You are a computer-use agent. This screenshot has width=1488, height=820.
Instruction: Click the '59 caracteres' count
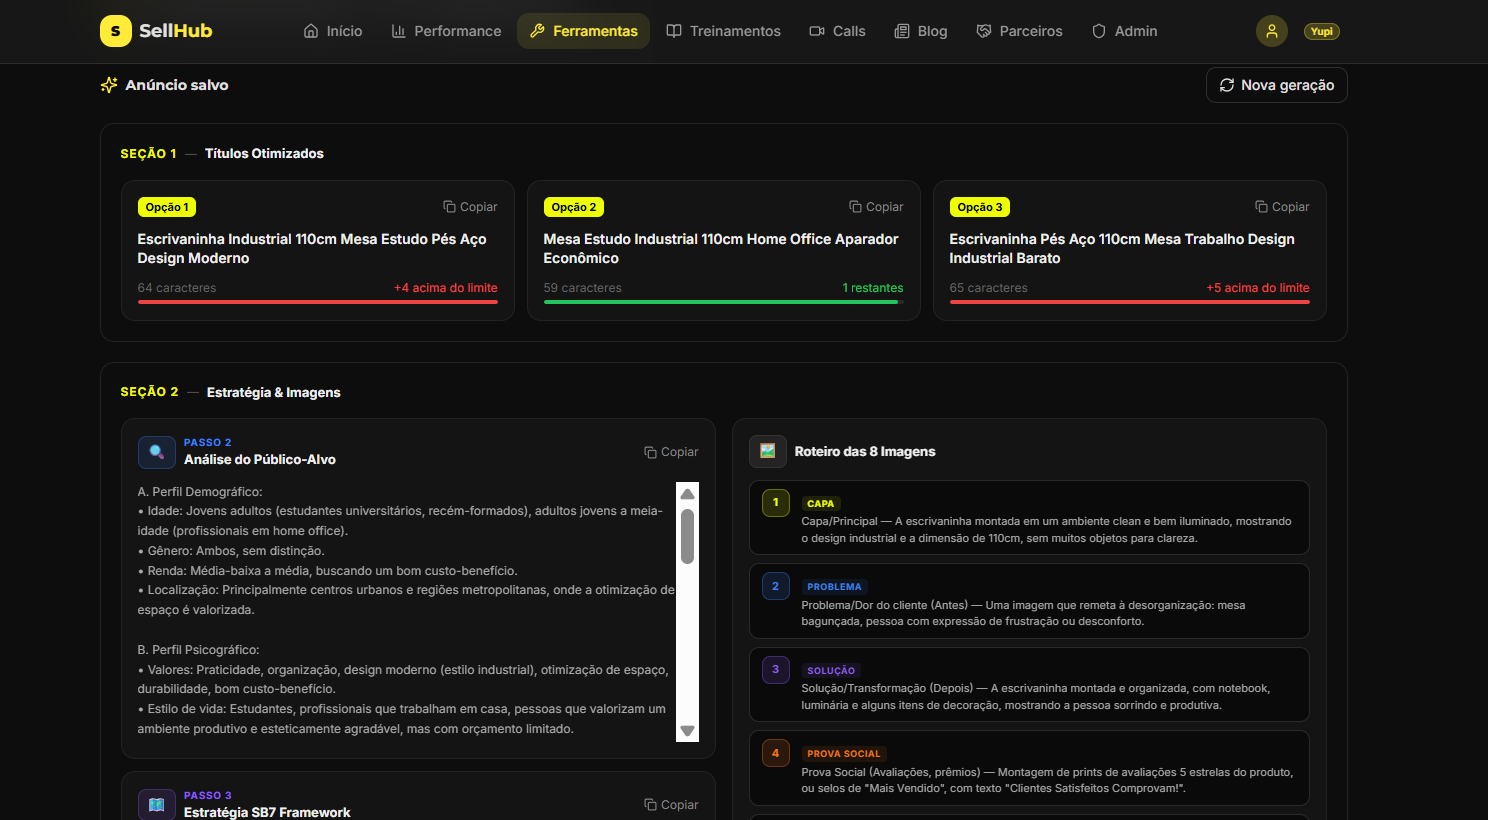click(x=583, y=288)
